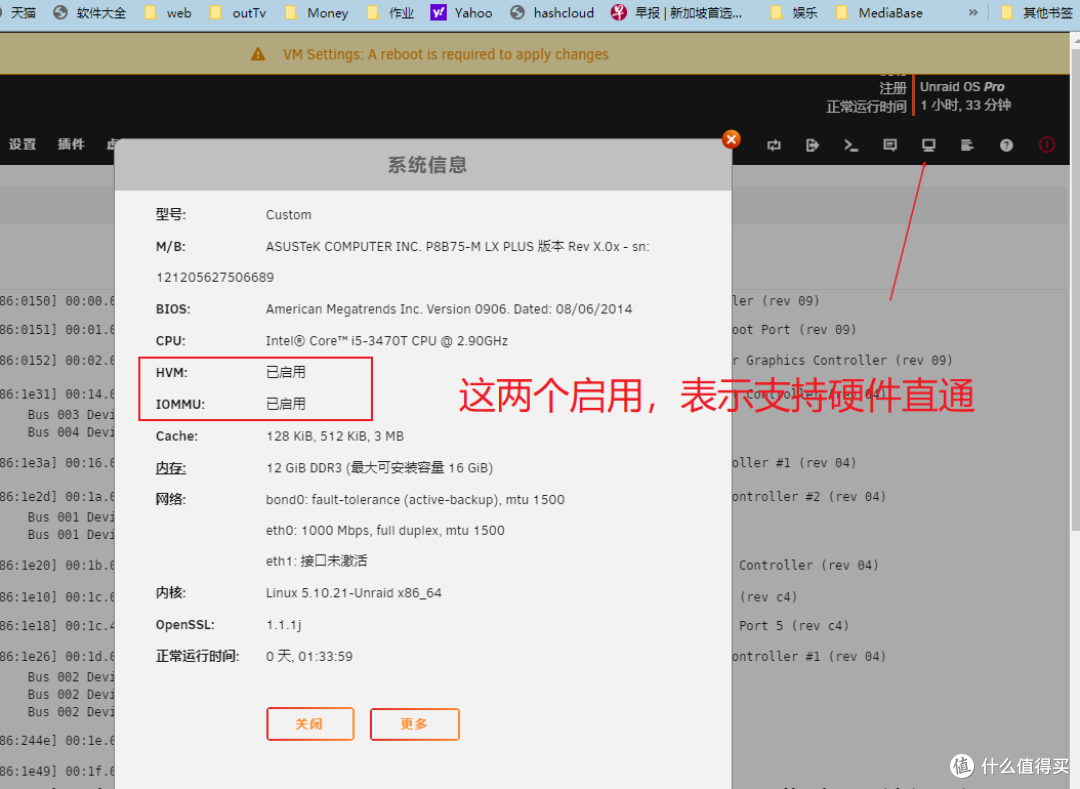Click the purple Yahoo favicon

point(438,12)
